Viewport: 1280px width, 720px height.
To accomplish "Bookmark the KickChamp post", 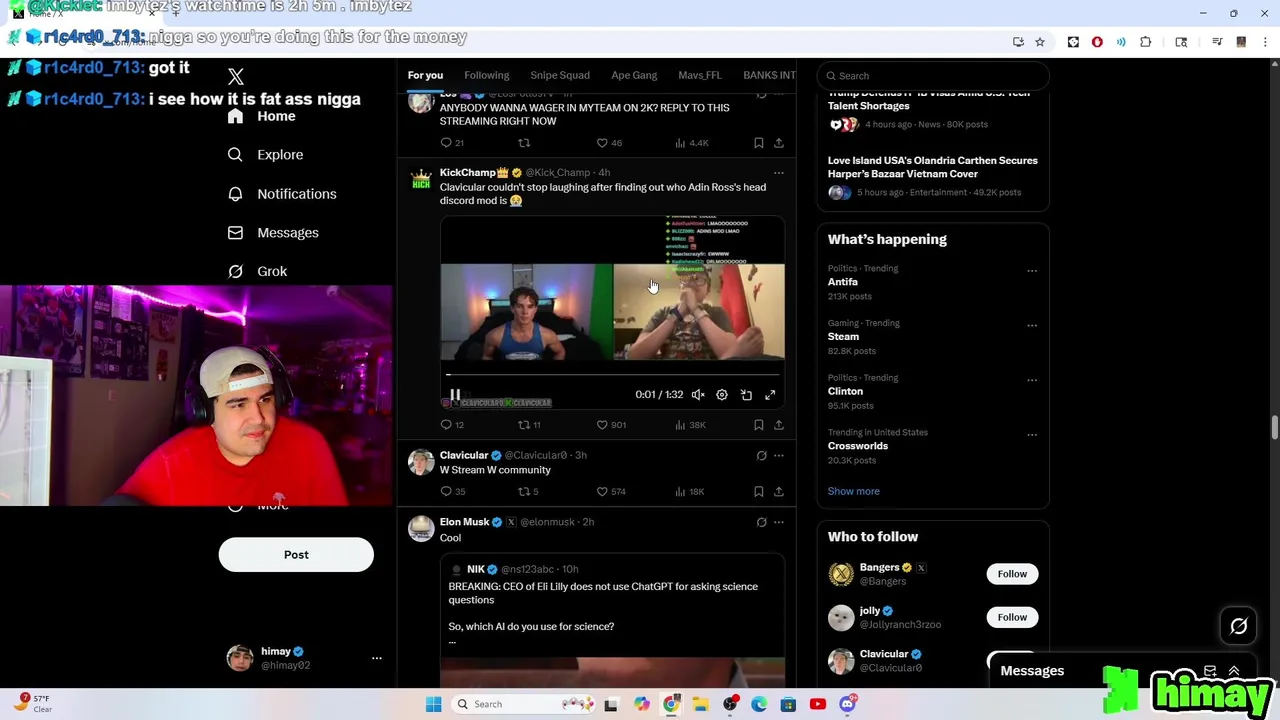I will [759, 425].
